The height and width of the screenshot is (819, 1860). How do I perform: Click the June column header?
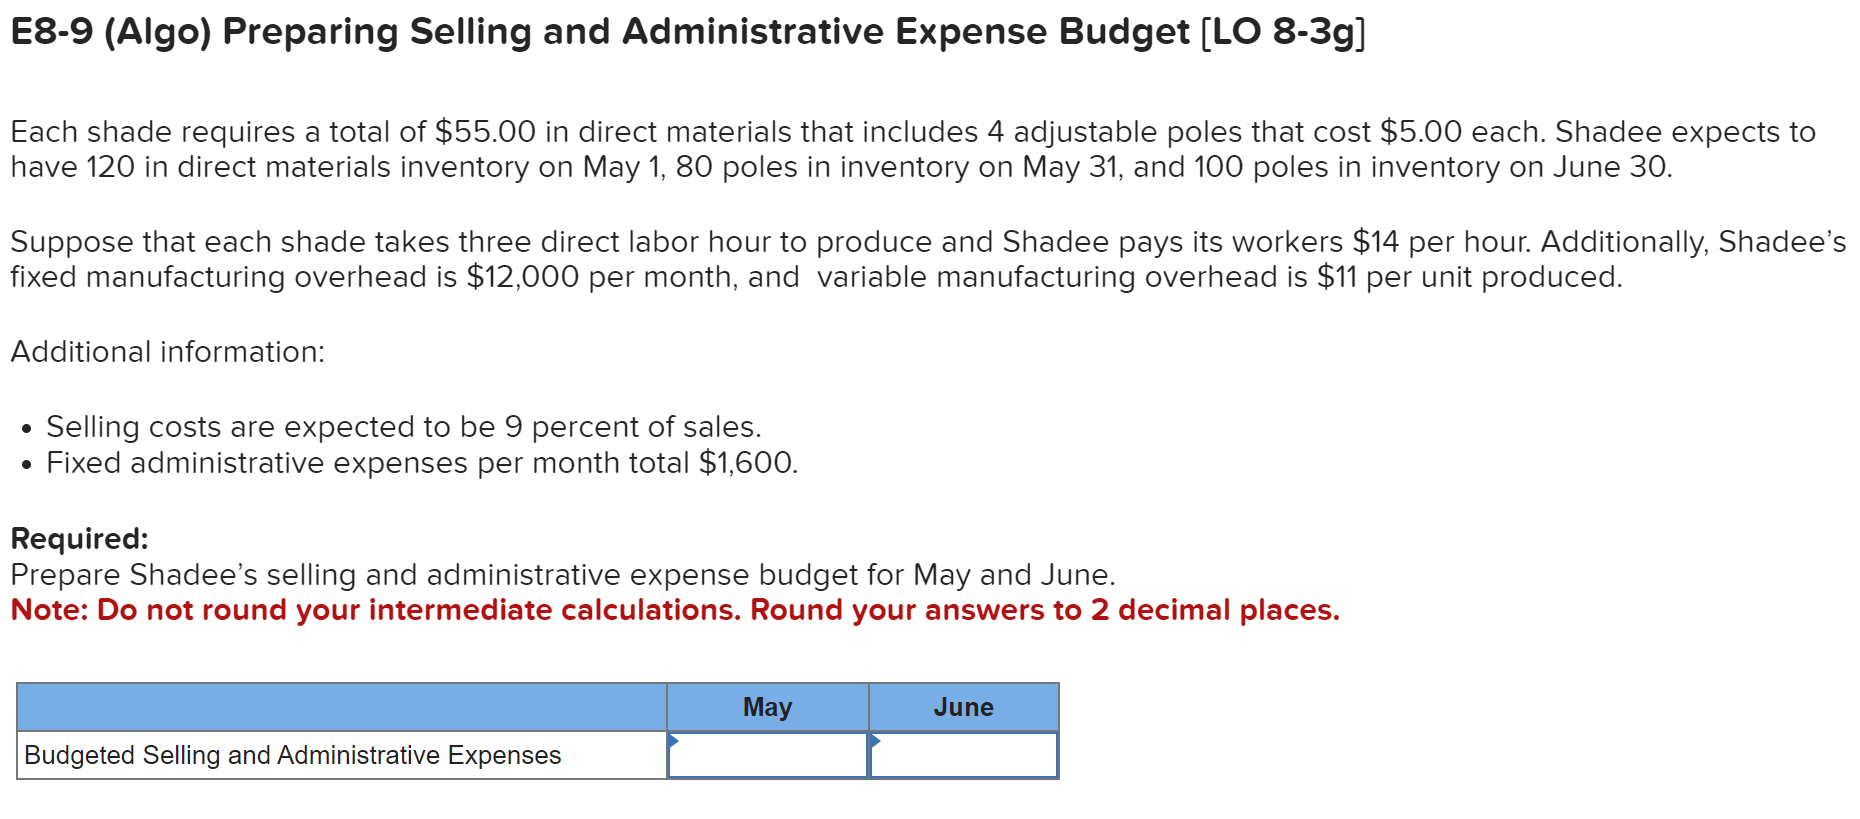click(963, 707)
